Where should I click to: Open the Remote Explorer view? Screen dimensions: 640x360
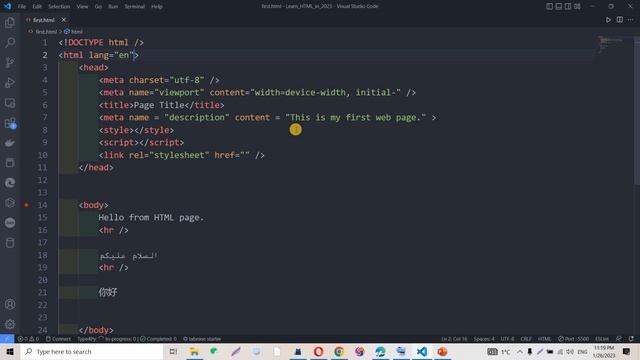pyautogui.click(x=10, y=103)
